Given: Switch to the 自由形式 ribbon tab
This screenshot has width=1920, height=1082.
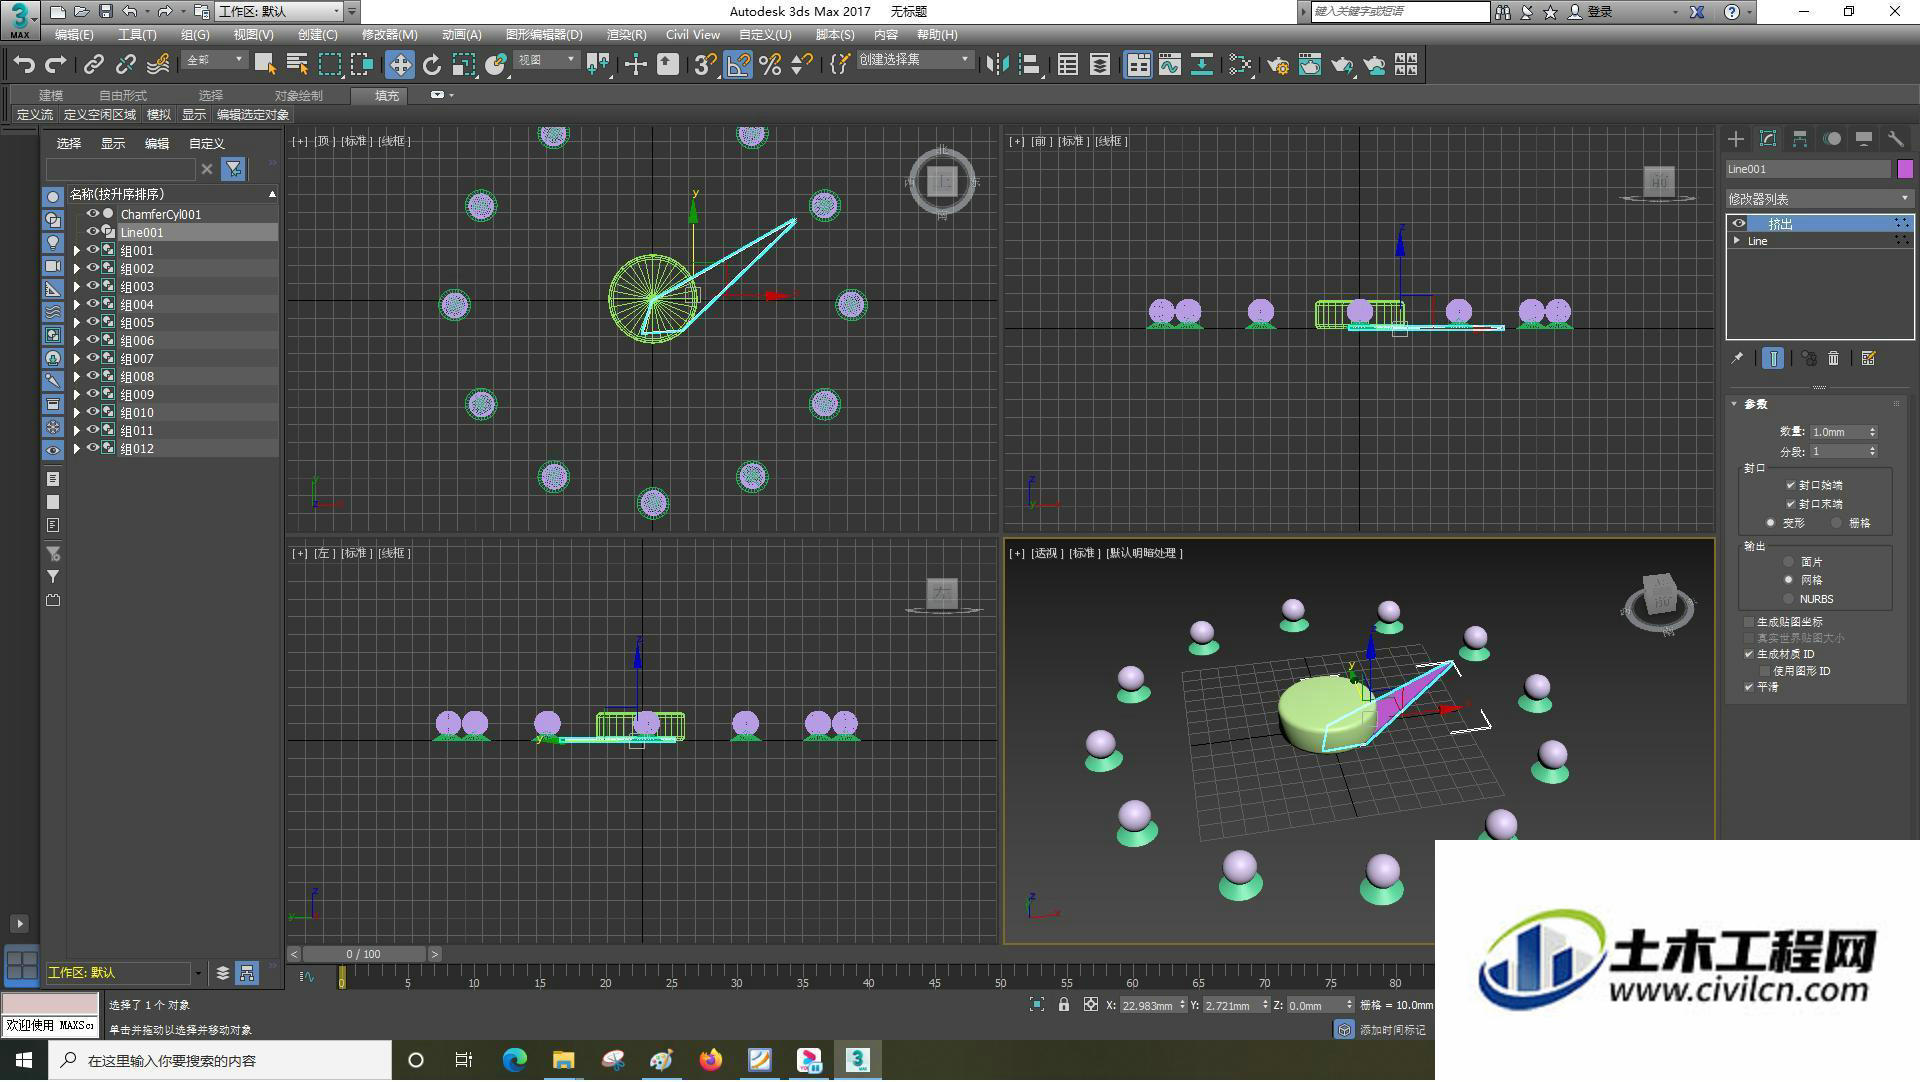Looking at the screenshot, I should tap(123, 95).
